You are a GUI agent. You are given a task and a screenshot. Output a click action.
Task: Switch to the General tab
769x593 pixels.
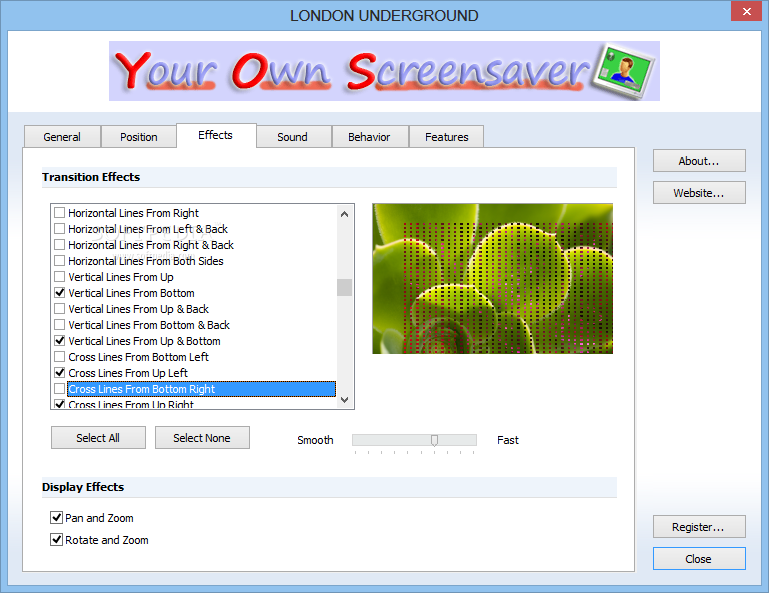62,137
